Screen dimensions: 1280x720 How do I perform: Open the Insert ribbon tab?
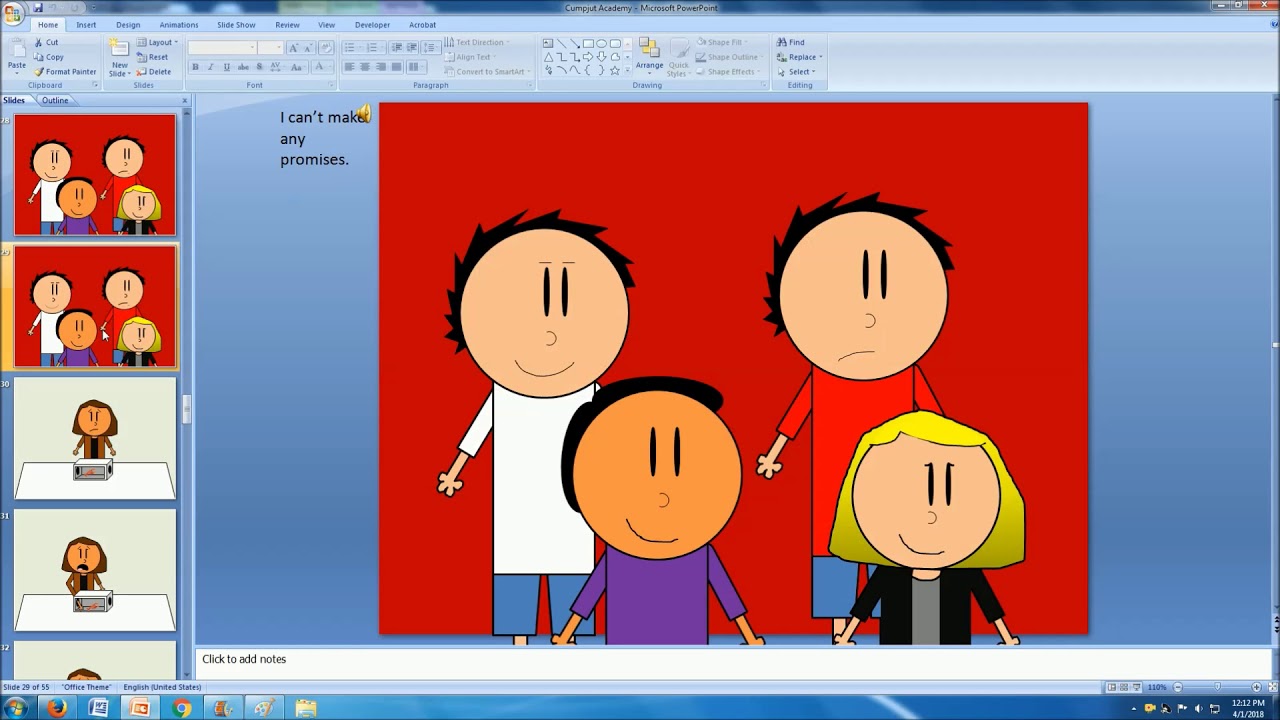86,24
